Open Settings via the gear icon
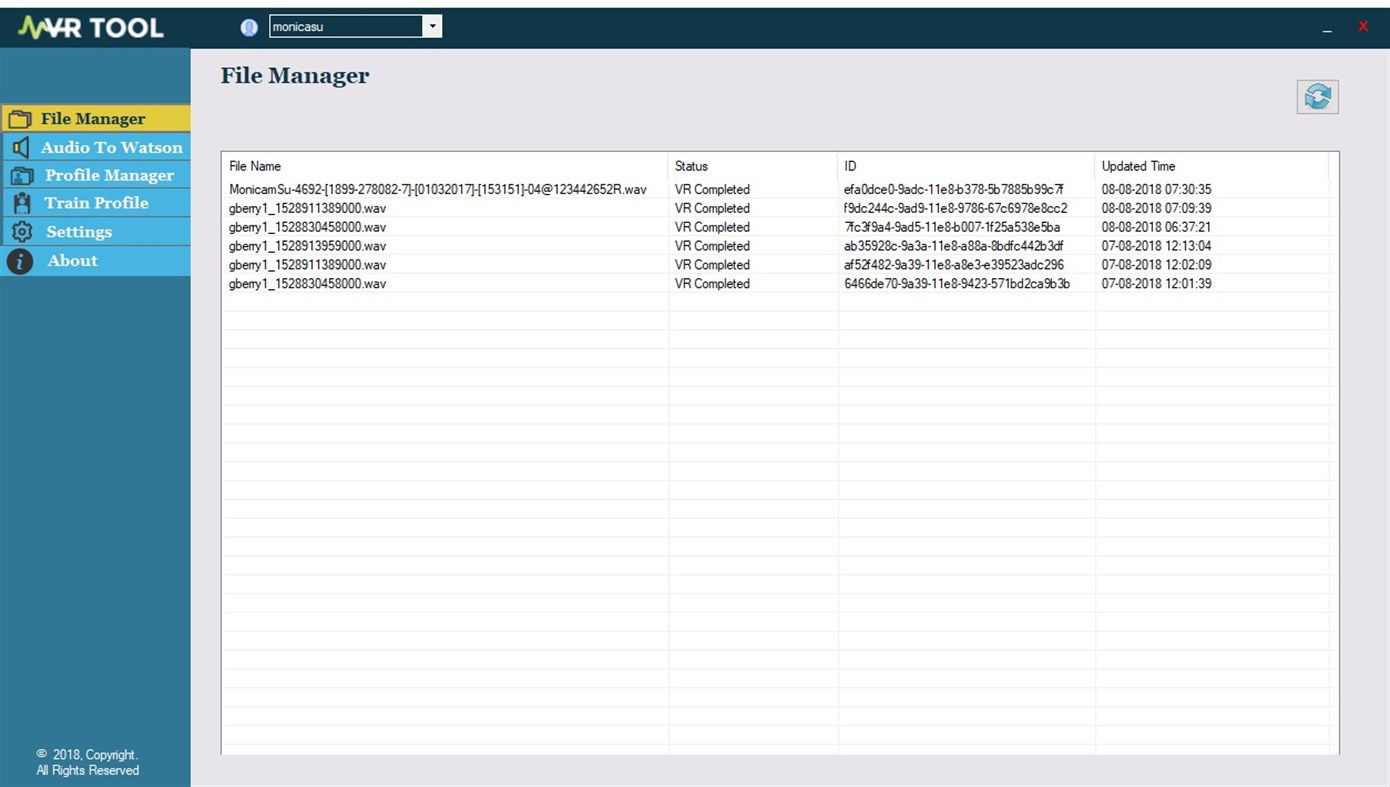 point(20,231)
